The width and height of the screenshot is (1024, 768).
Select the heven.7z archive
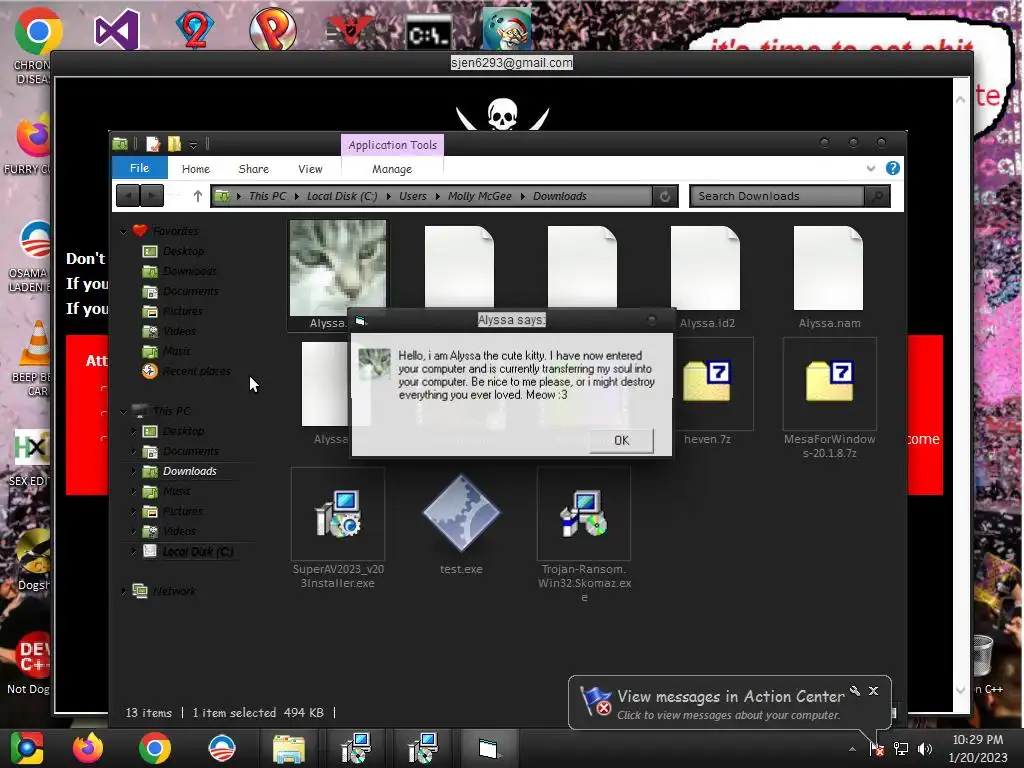click(x=707, y=392)
